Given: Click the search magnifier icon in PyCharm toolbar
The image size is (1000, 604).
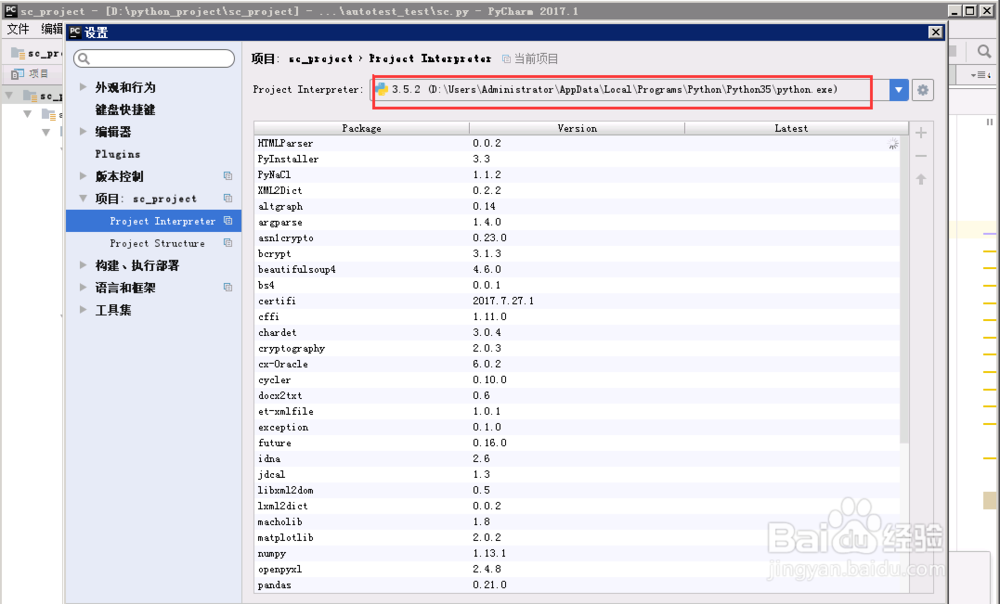Looking at the screenshot, I should [x=983, y=52].
